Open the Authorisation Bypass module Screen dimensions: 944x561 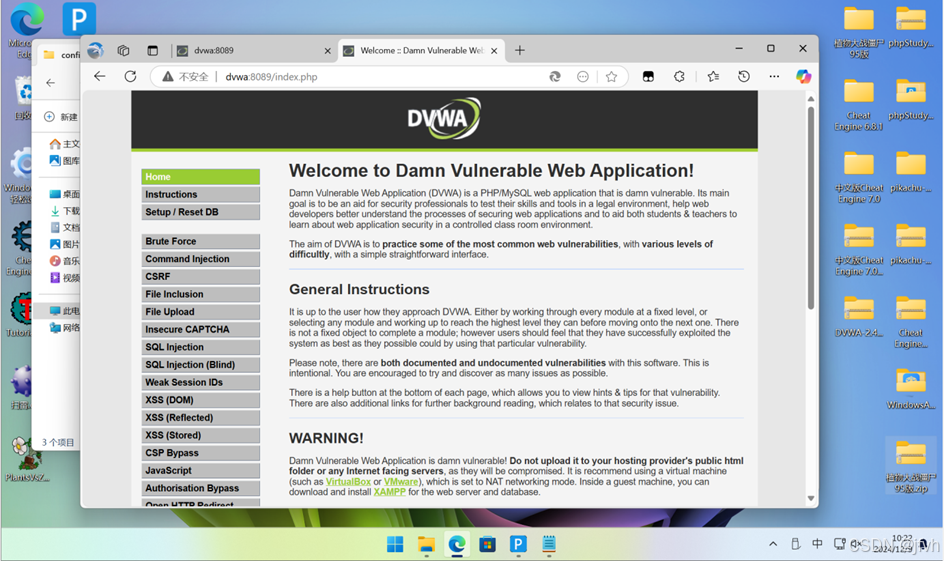tap(200, 488)
